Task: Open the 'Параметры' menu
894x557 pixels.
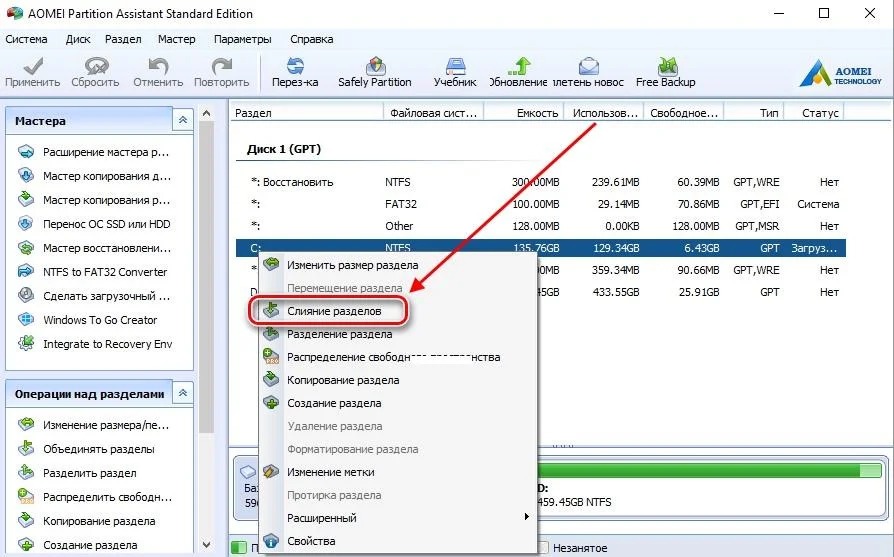Action: [243, 39]
